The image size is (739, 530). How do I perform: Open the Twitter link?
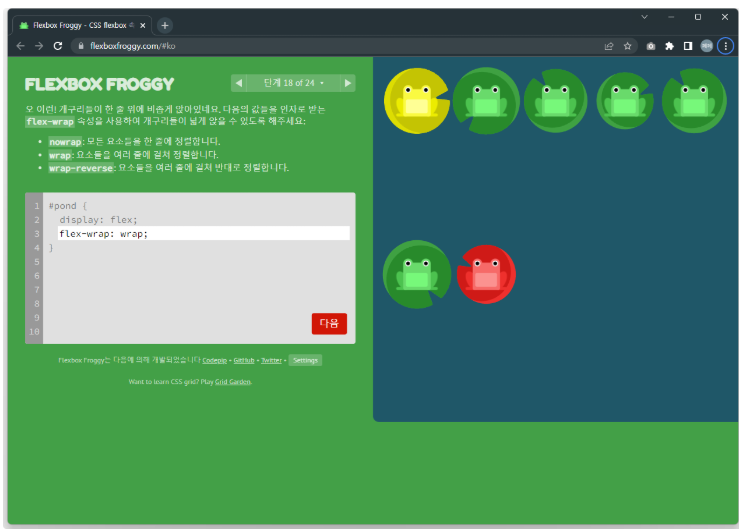(271, 360)
